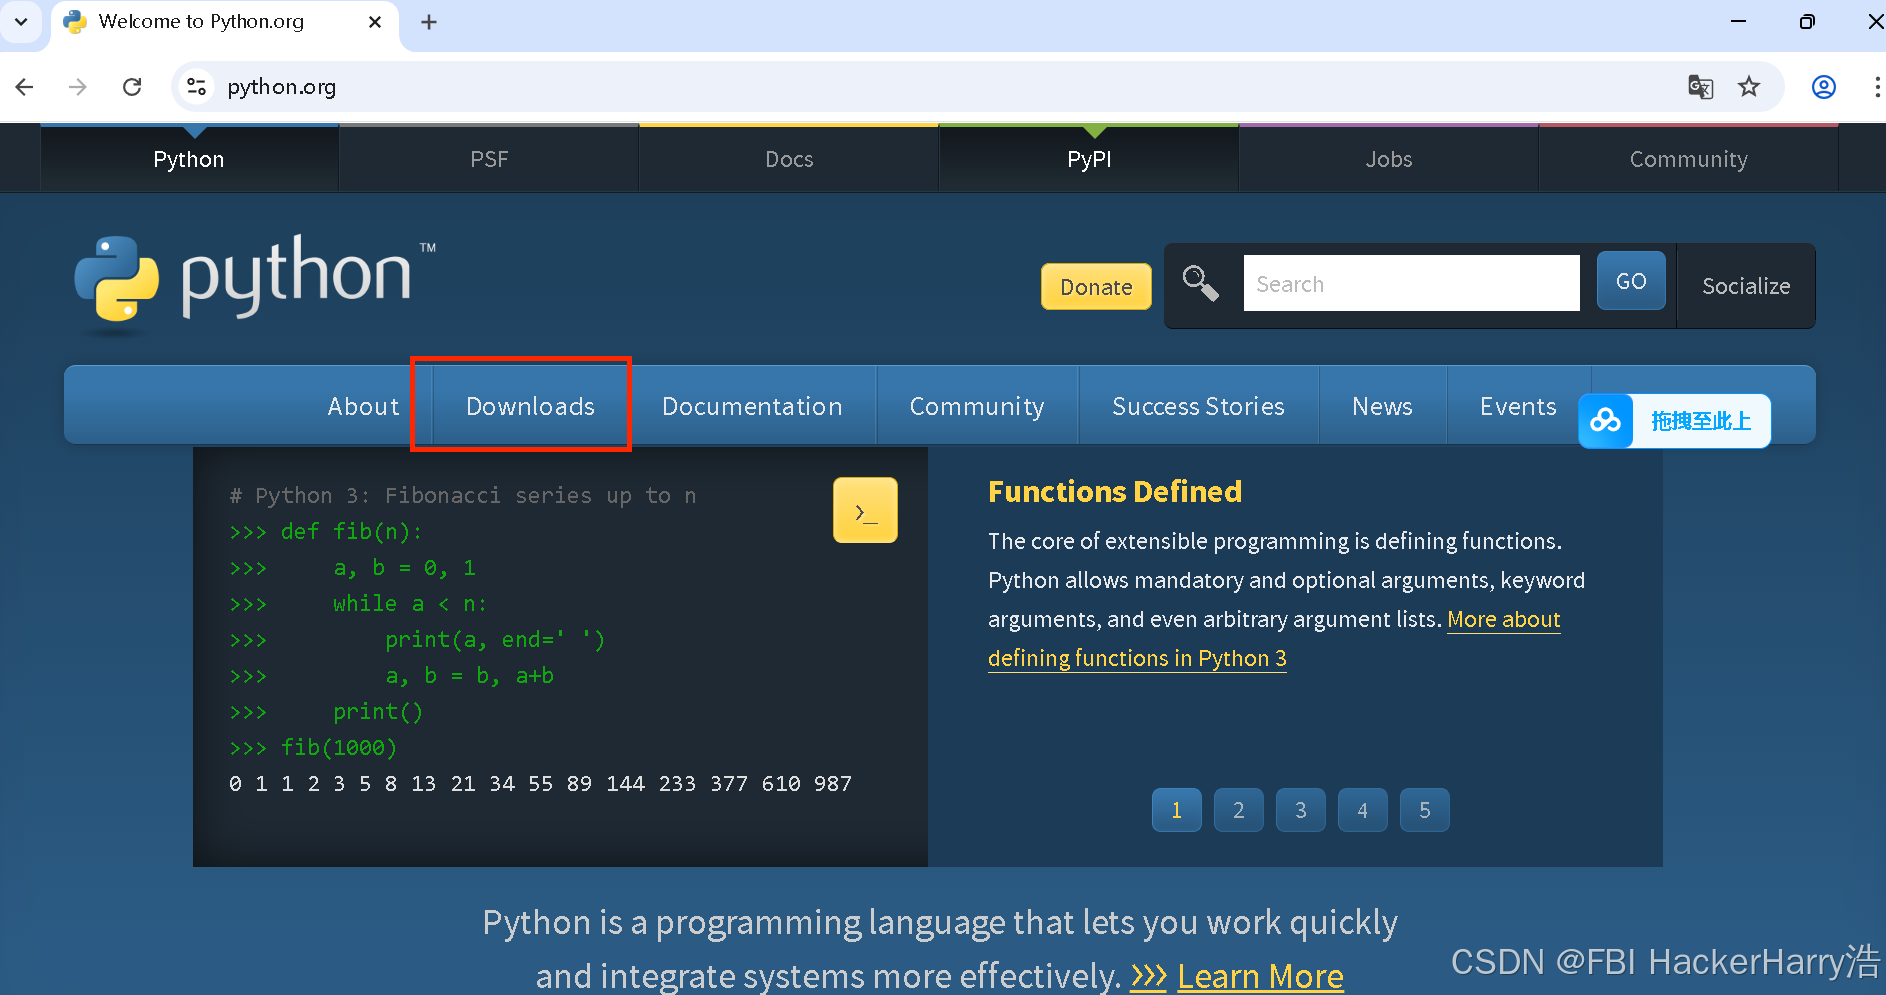Screen dimensions: 1886x995
Task: Open the Chrome profile icon
Action: tap(1824, 87)
